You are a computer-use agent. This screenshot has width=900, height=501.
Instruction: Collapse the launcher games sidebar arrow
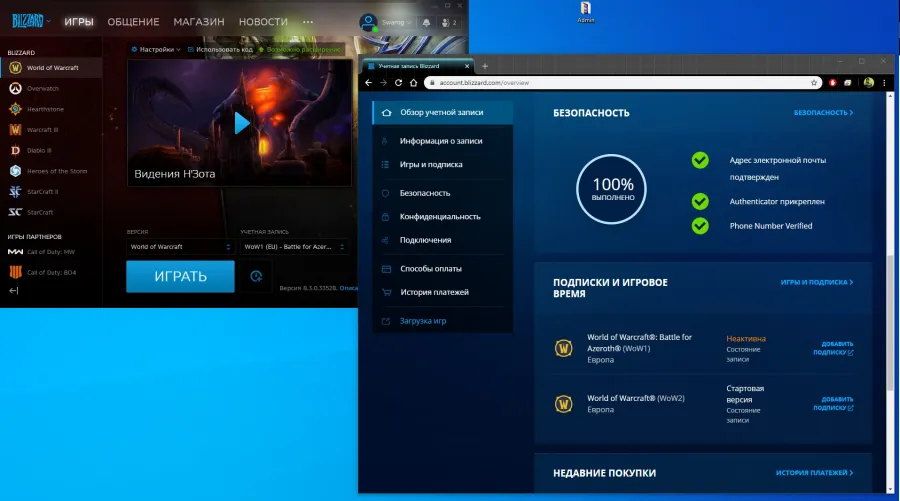coord(14,291)
